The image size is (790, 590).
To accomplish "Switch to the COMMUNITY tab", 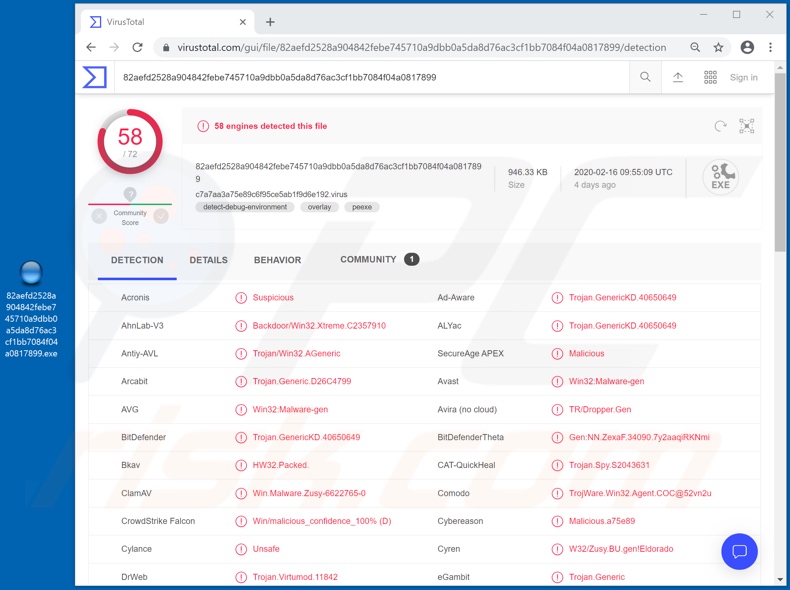I will click(x=379, y=259).
